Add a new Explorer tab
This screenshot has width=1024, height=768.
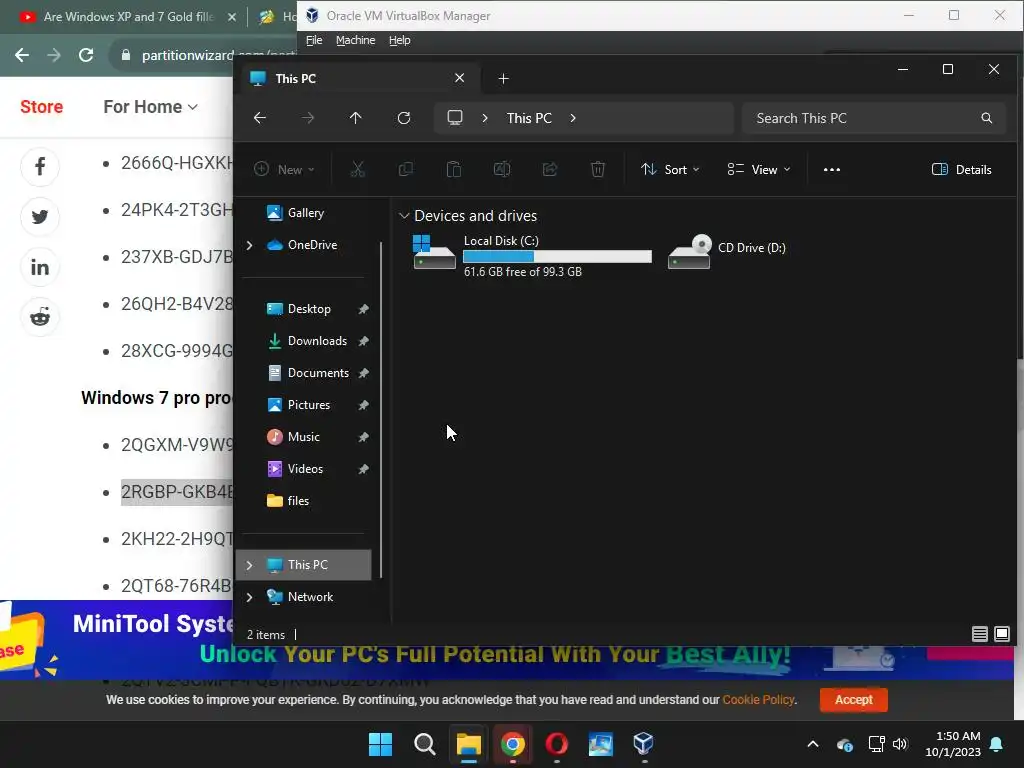pos(504,78)
